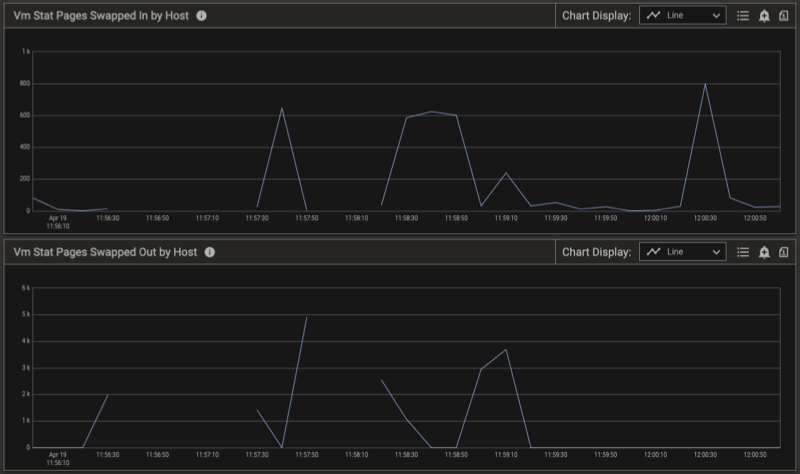
Task: Show legend list for Swapped In chart
Action: tap(743, 16)
